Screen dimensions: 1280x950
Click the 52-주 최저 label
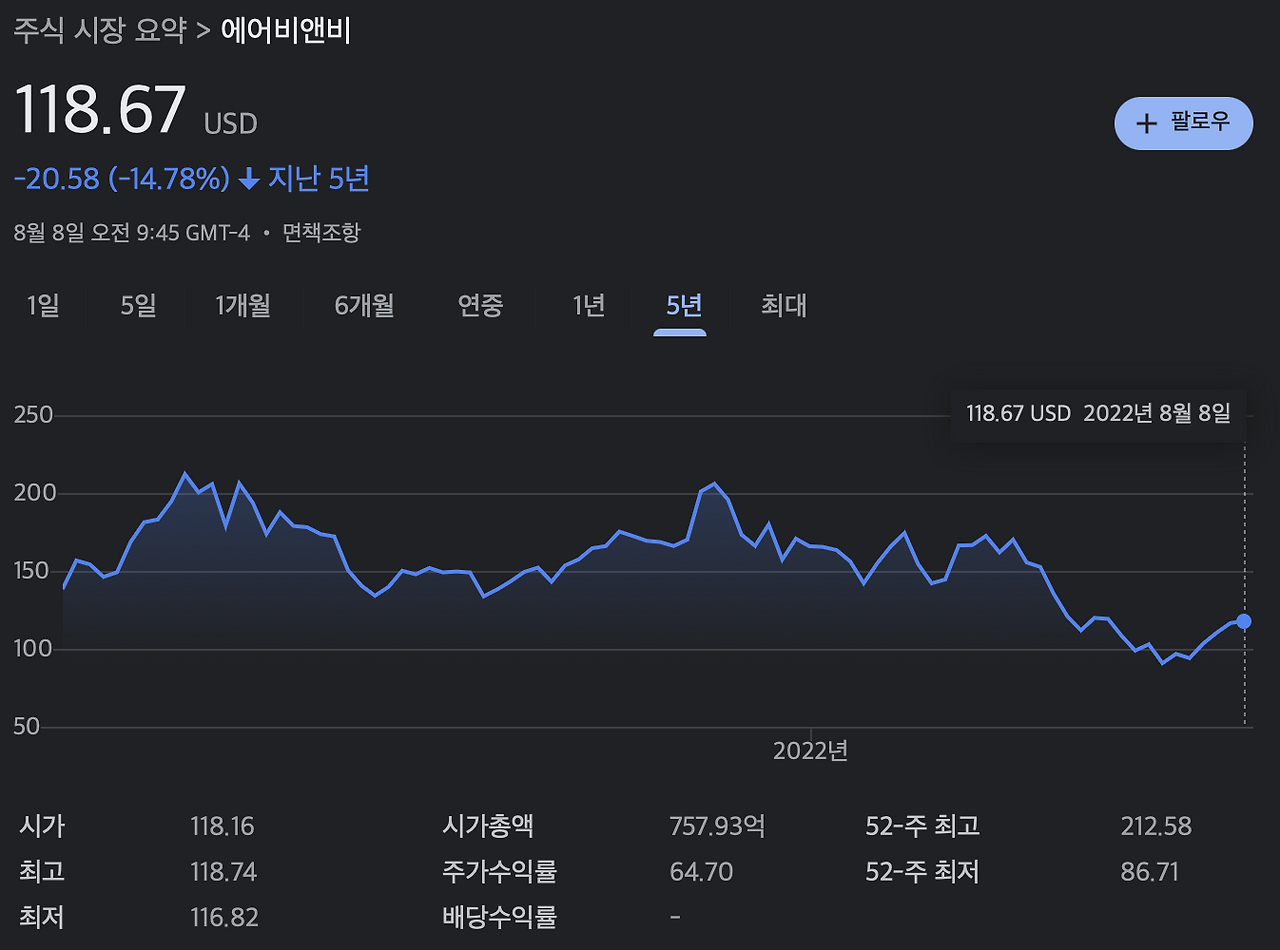click(922, 872)
